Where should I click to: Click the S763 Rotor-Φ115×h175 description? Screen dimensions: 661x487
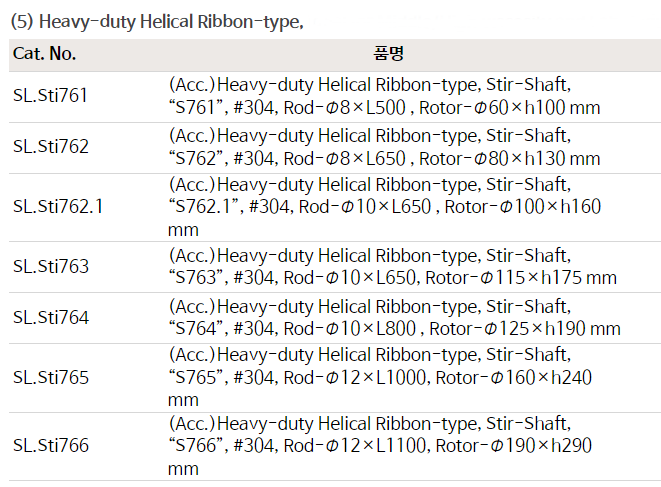point(392,278)
